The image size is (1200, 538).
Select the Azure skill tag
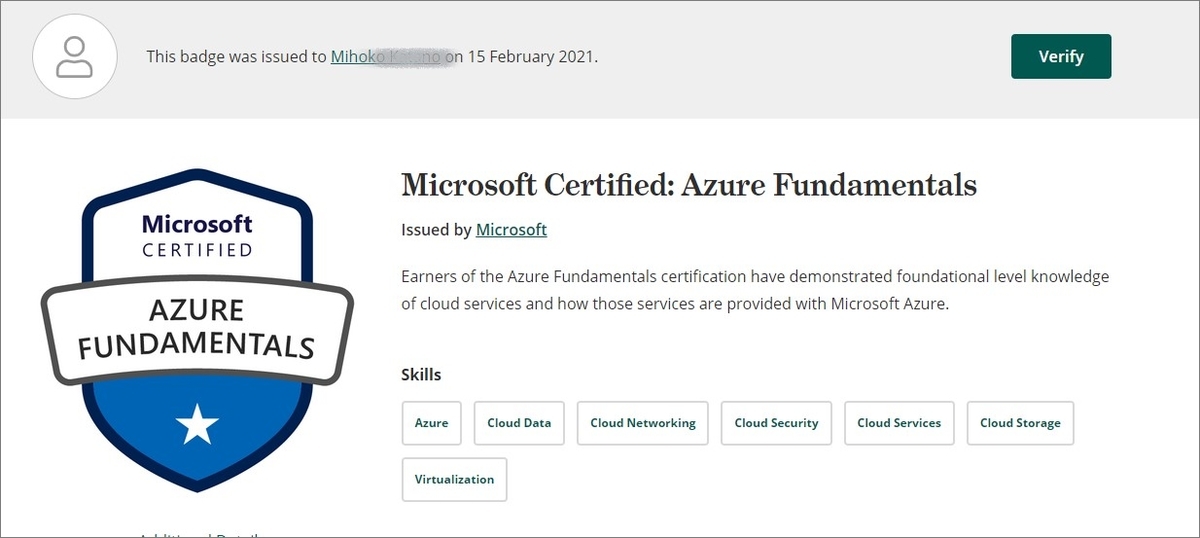(x=432, y=423)
